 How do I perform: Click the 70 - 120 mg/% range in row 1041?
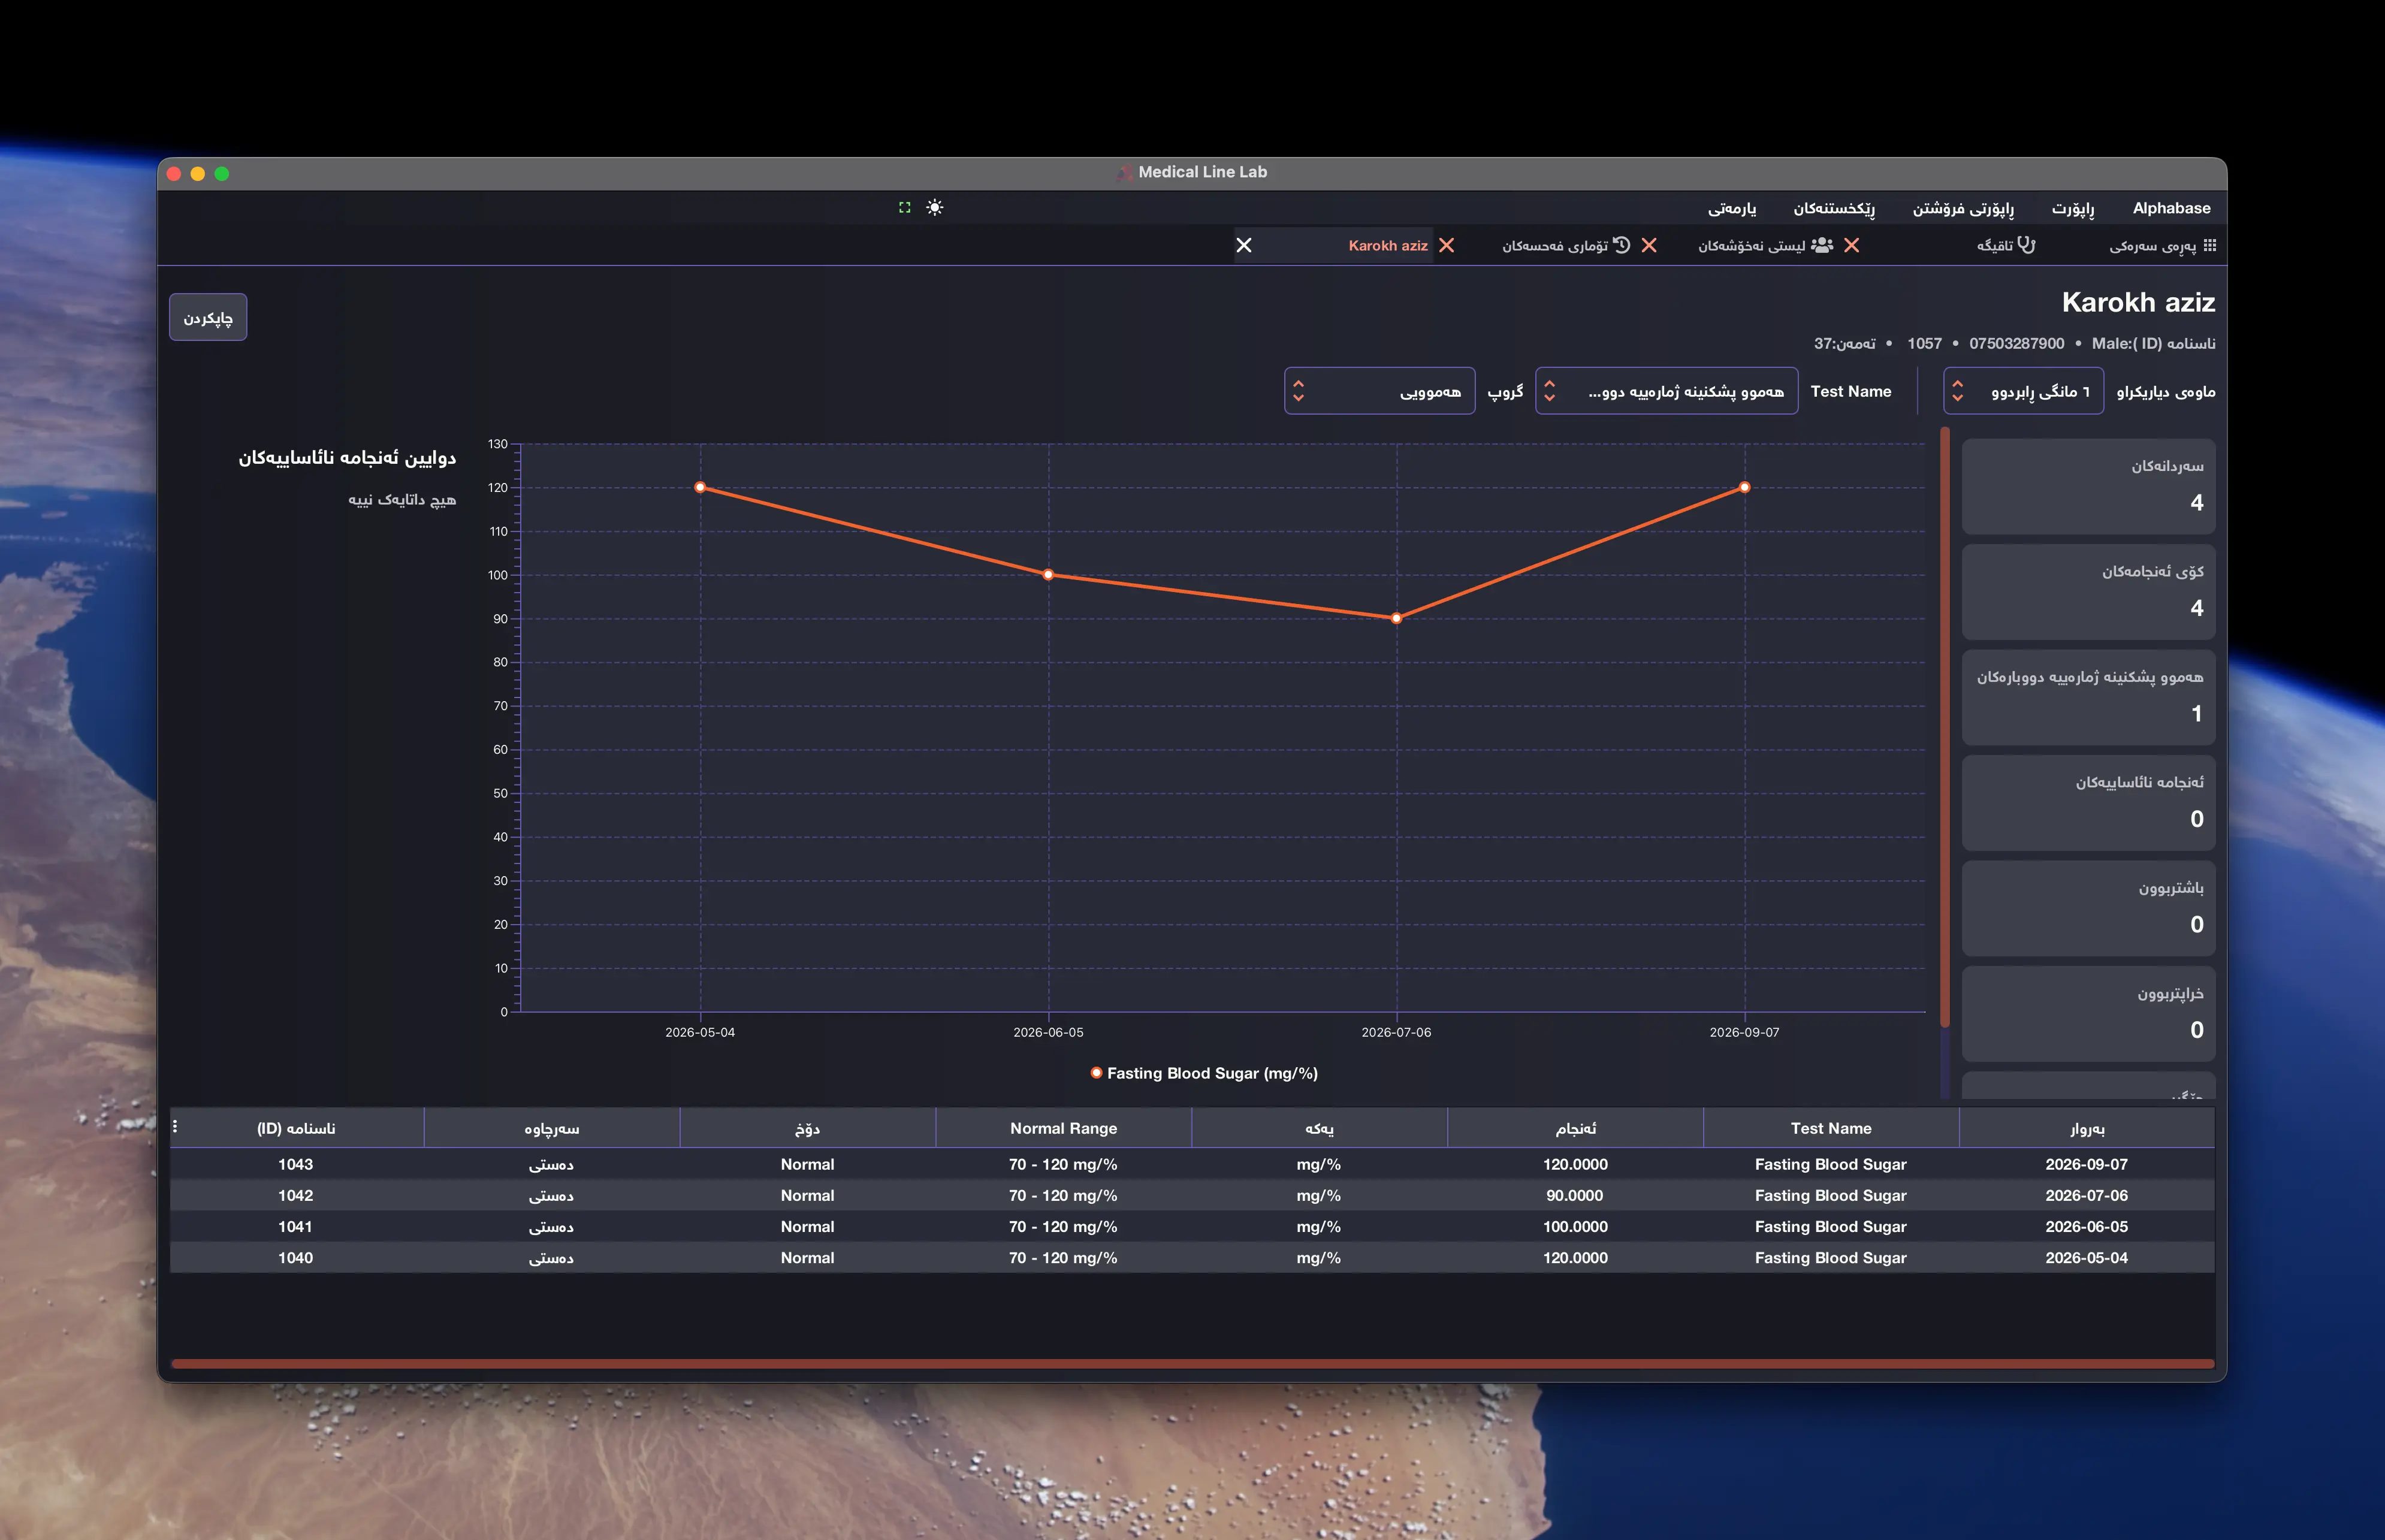click(x=1063, y=1226)
